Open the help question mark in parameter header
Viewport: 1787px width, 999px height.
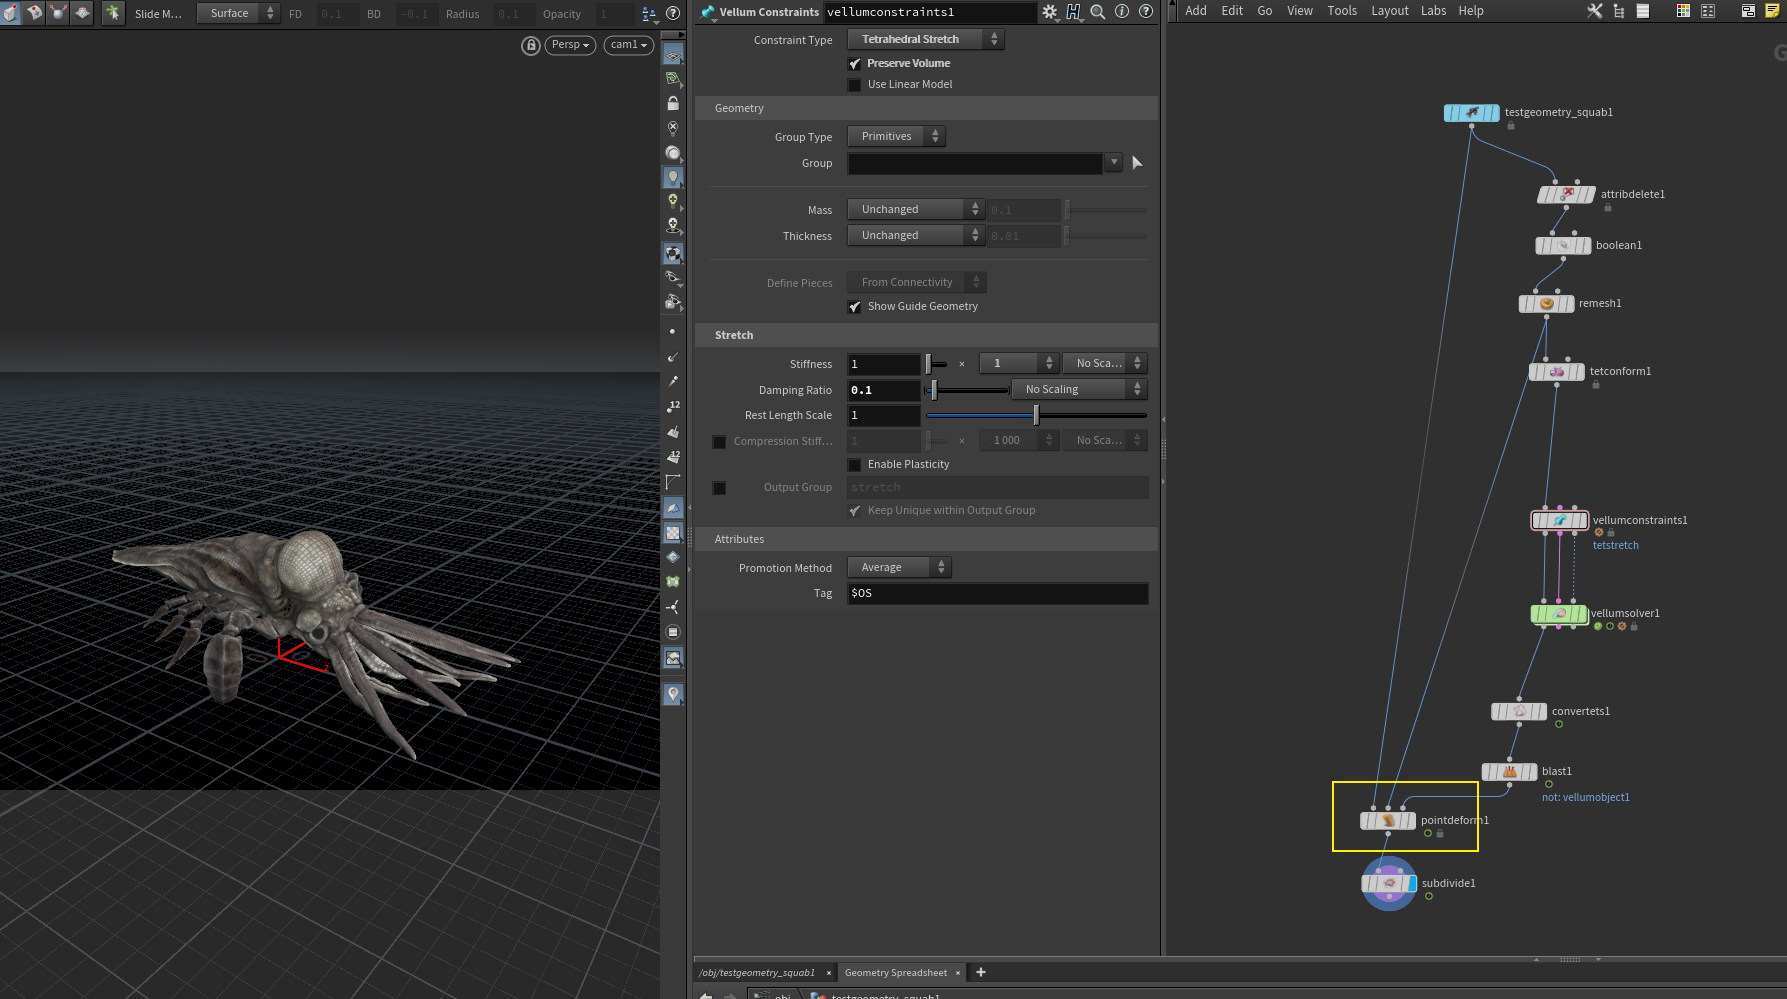point(1146,12)
